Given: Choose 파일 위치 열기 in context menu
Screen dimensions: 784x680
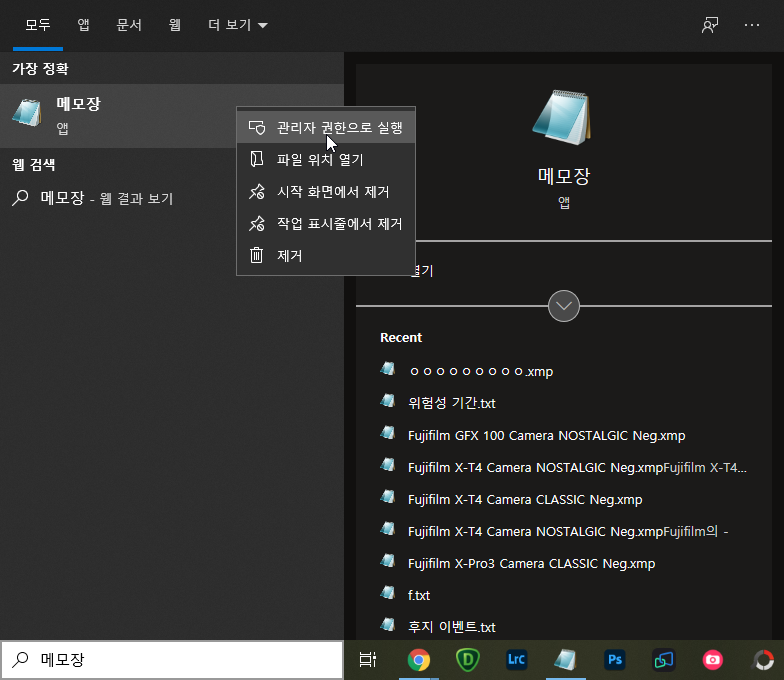Looking at the screenshot, I should [326, 160].
